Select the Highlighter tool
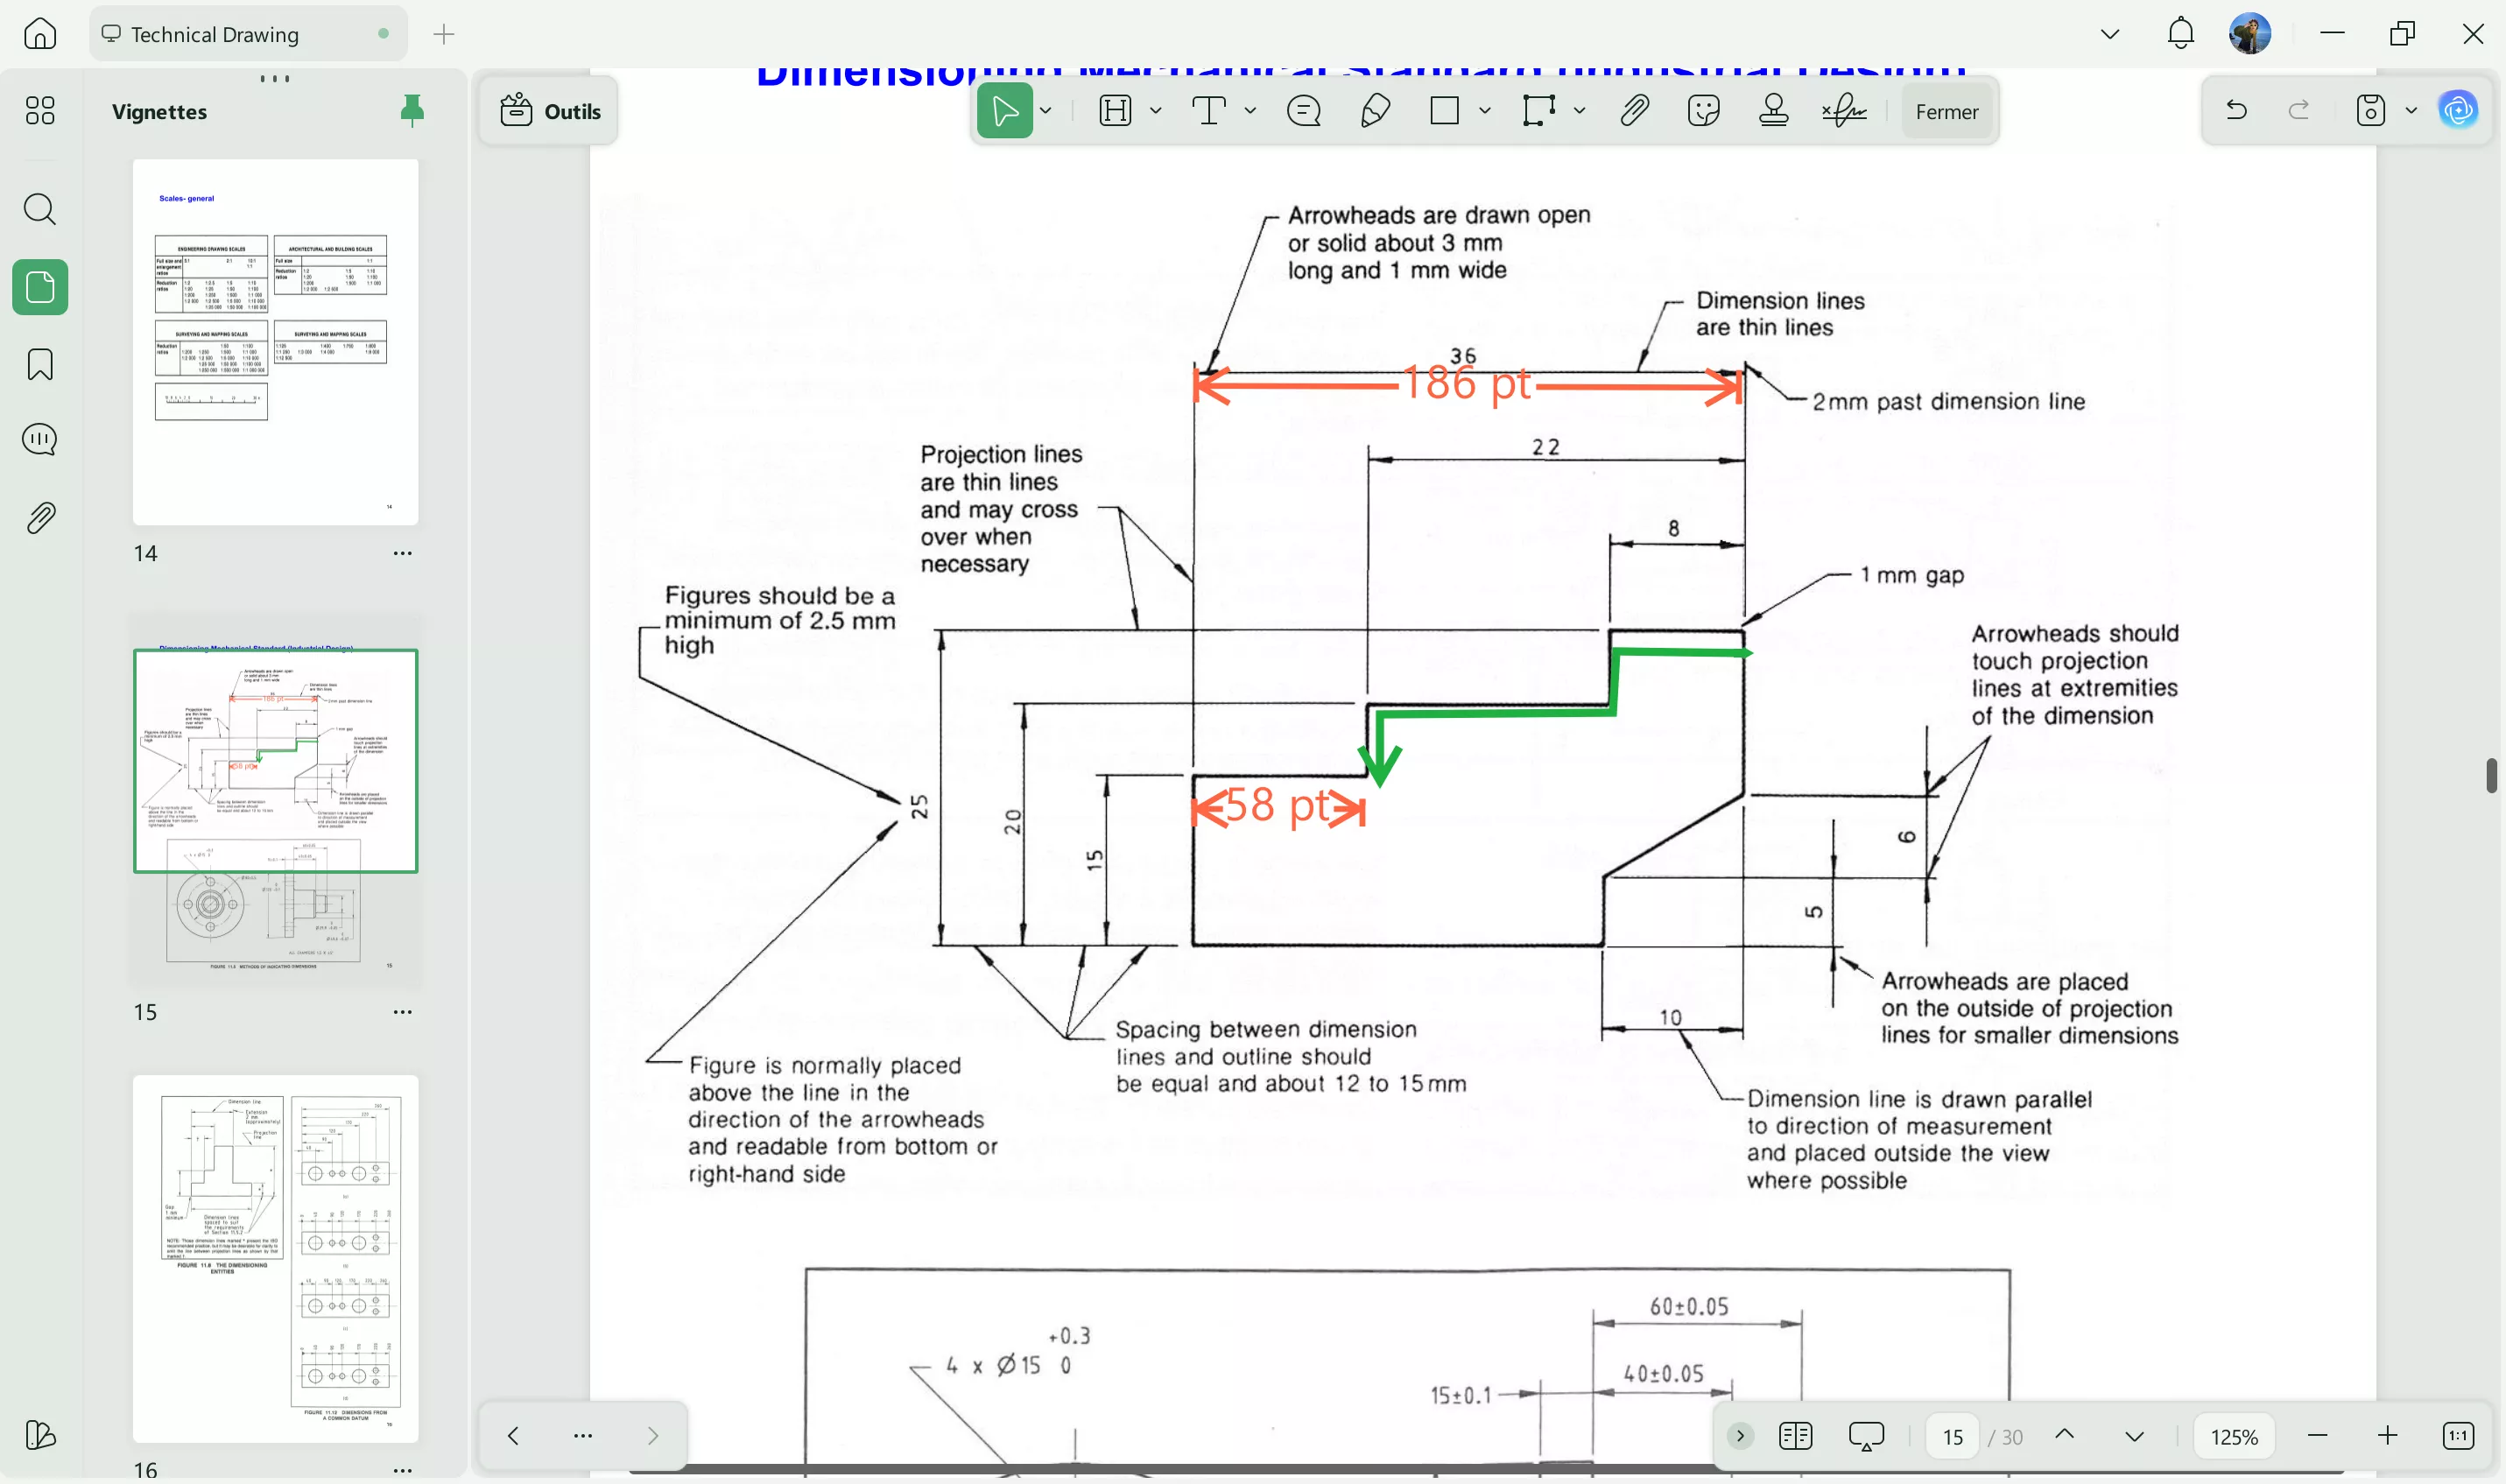The height and width of the screenshot is (1484, 2506). pyautogui.click(x=1116, y=110)
